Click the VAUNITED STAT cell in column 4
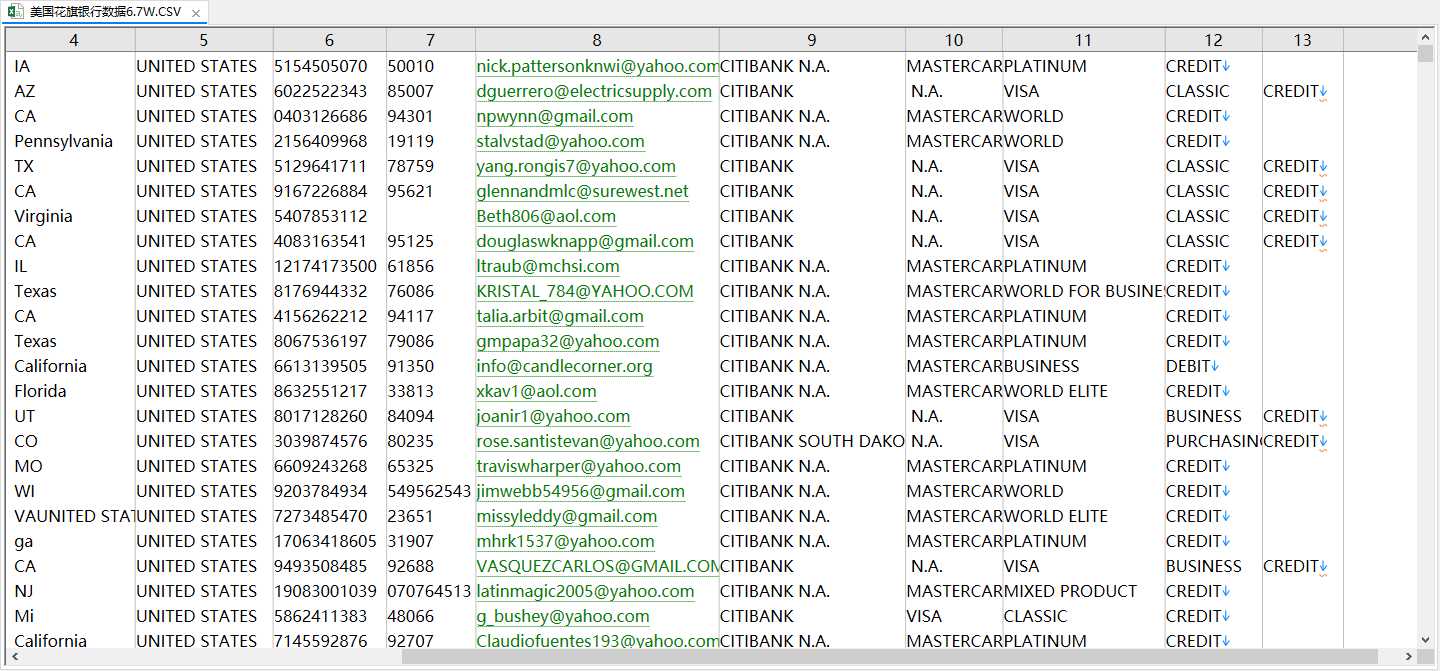The width and height of the screenshot is (1440, 671). (x=74, y=516)
